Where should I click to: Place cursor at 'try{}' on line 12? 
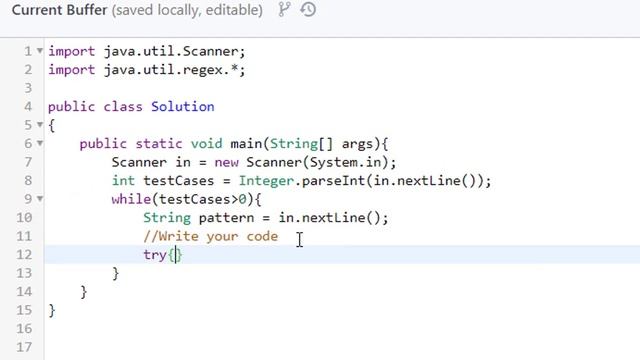click(x=163, y=255)
